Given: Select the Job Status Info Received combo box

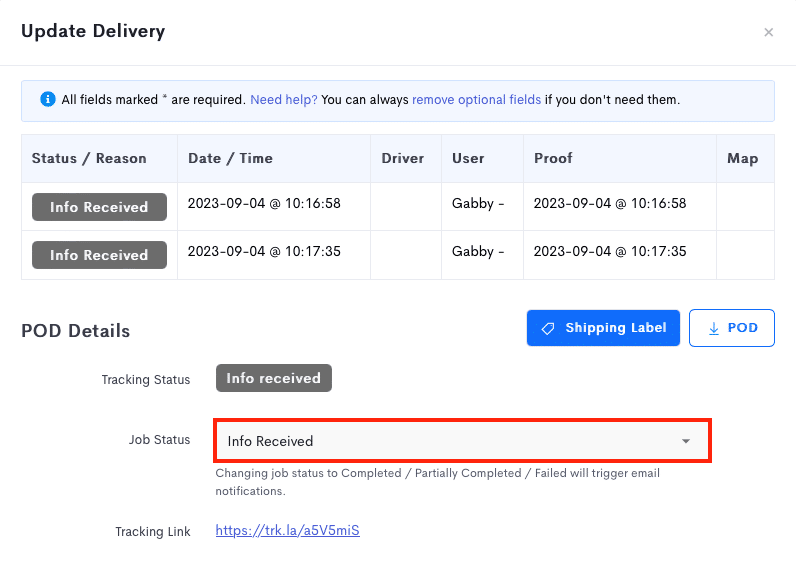Looking at the screenshot, I should (462, 441).
